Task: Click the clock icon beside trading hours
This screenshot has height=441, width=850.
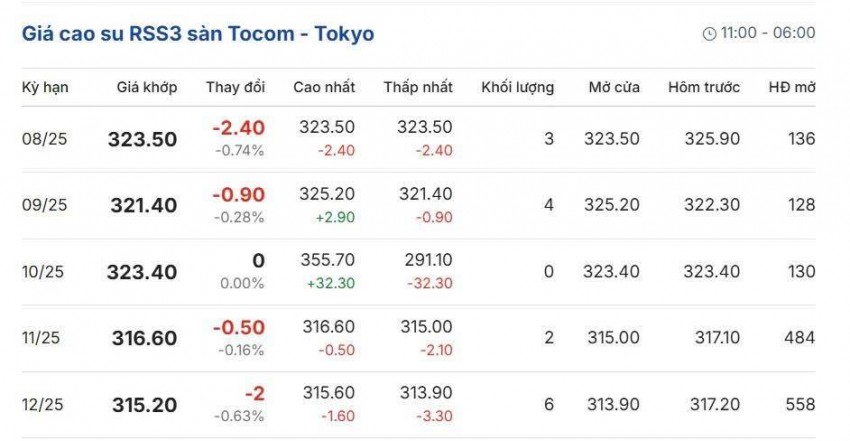Action: coord(710,34)
